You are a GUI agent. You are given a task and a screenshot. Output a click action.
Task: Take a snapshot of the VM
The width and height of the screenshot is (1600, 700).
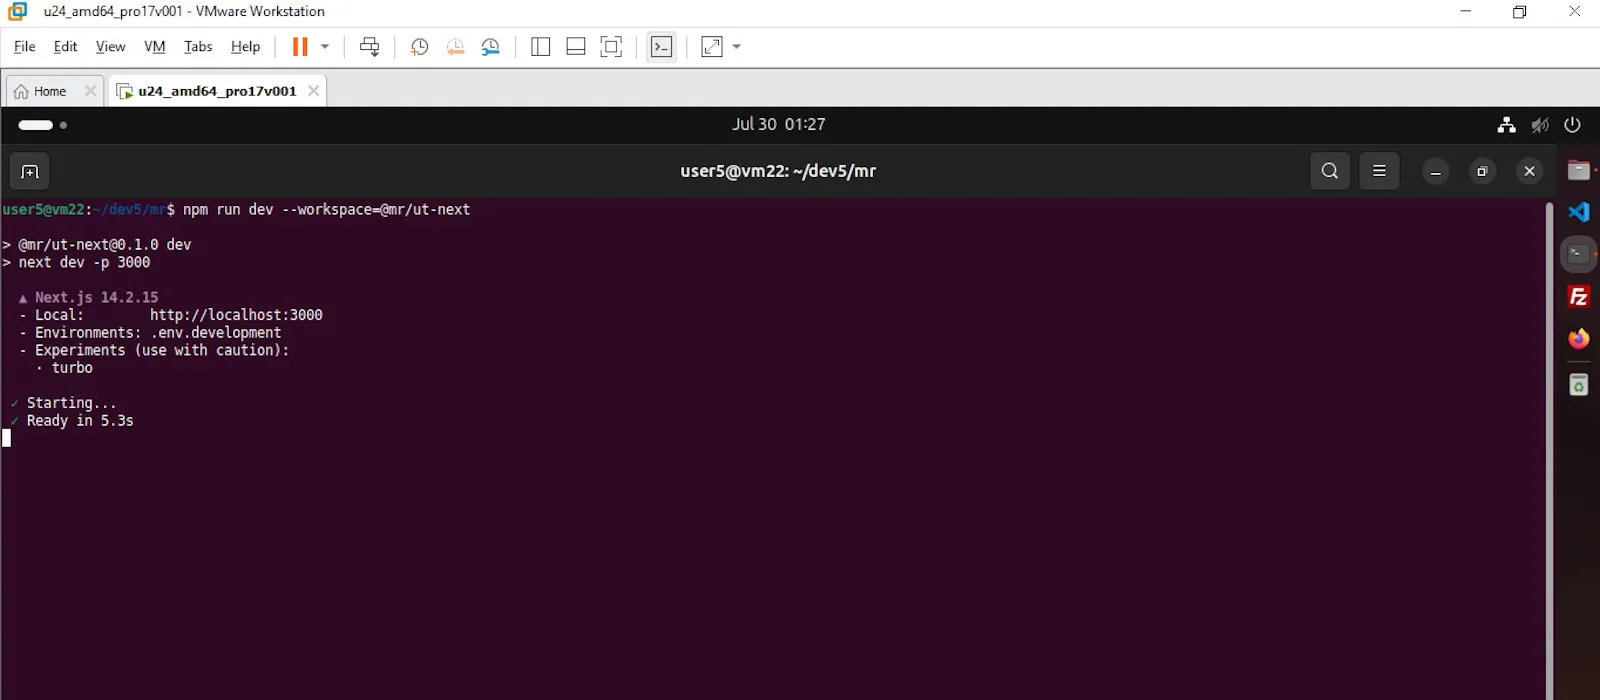pos(419,47)
